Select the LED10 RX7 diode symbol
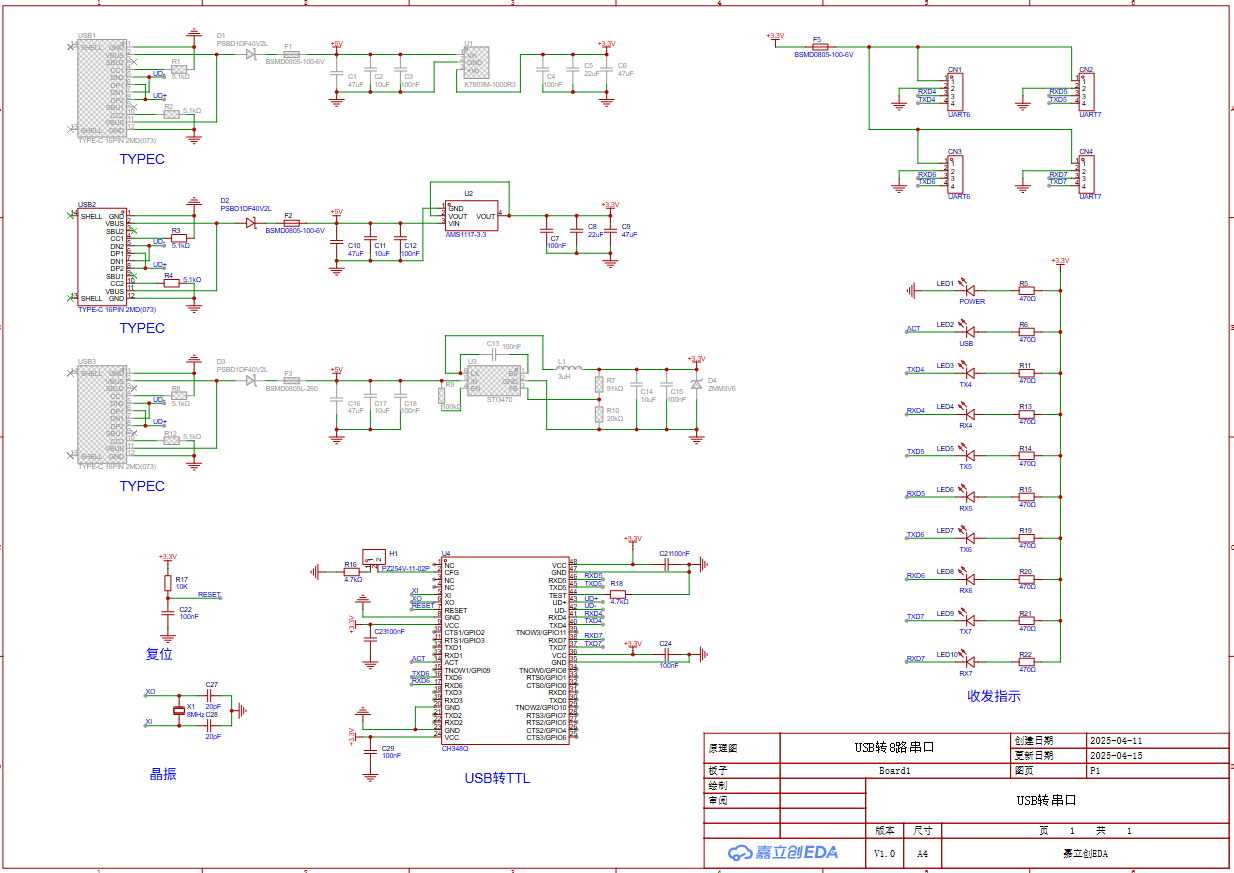The width and height of the screenshot is (1234, 873). point(966,661)
